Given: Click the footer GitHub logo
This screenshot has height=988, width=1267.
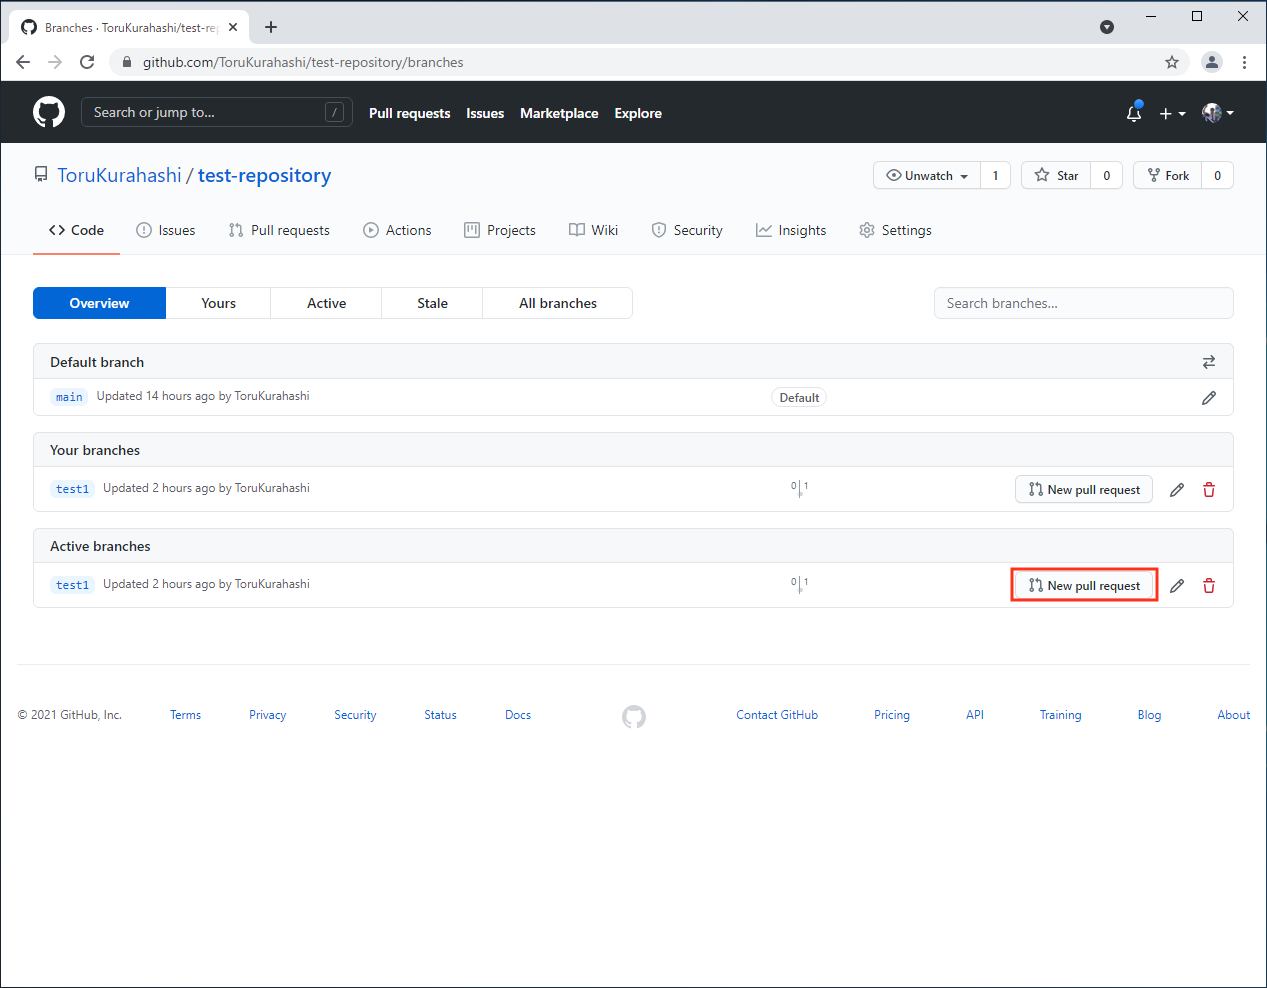Looking at the screenshot, I should tap(634, 716).
